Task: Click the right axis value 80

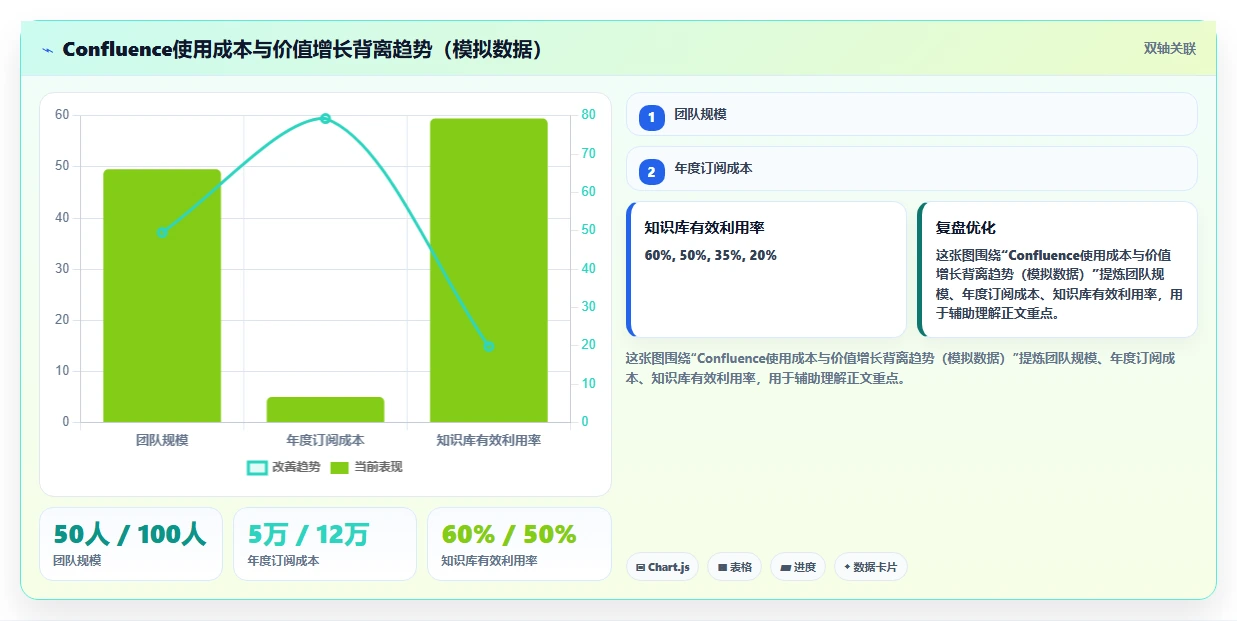Action: click(588, 115)
